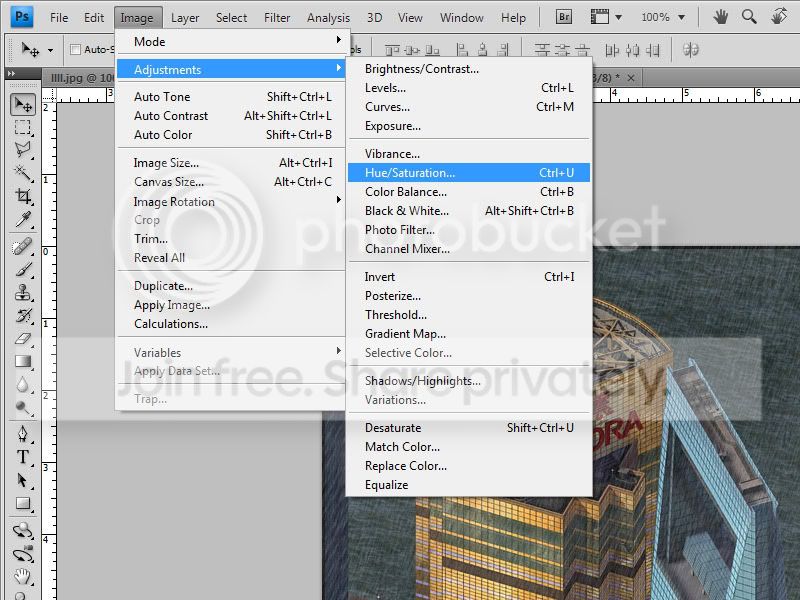
Task: Select the History Brush tool
Action: 23,316
